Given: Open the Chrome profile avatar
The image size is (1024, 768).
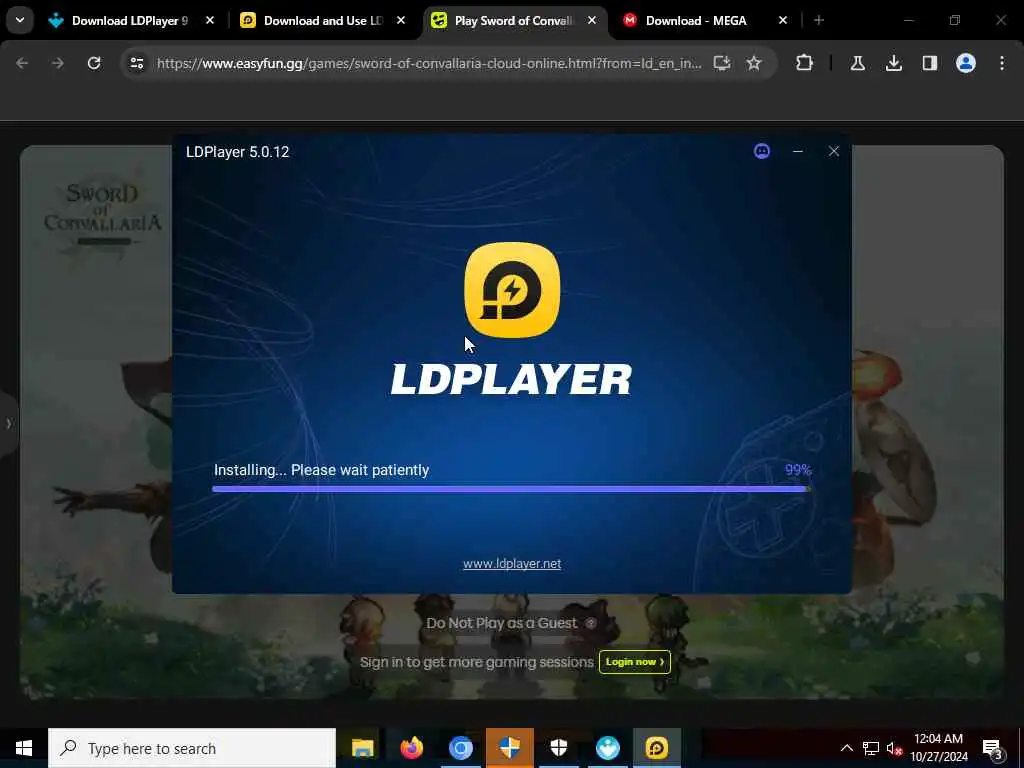Looking at the screenshot, I should coord(965,63).
